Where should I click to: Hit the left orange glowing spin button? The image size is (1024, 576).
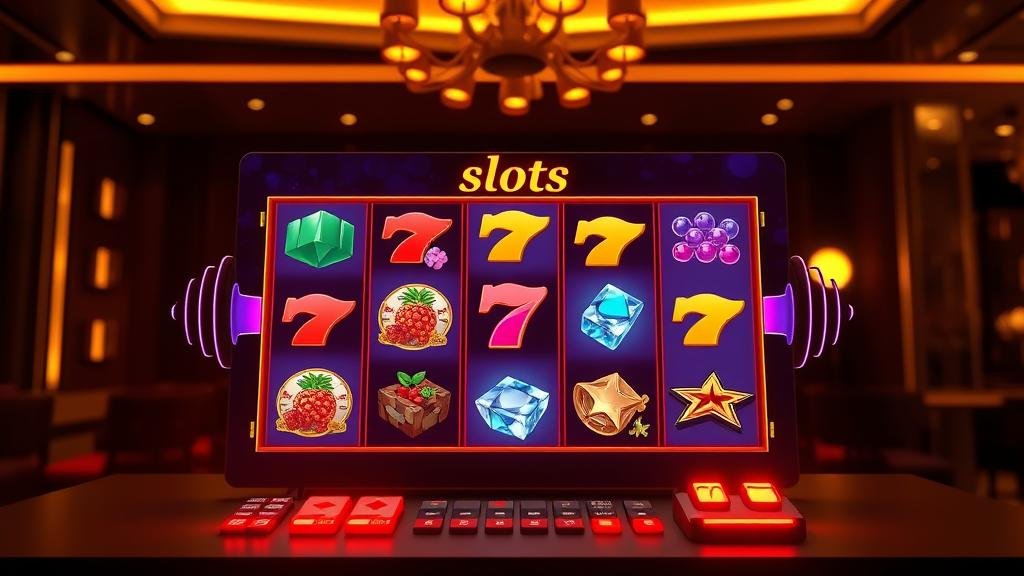coord(710,496)
